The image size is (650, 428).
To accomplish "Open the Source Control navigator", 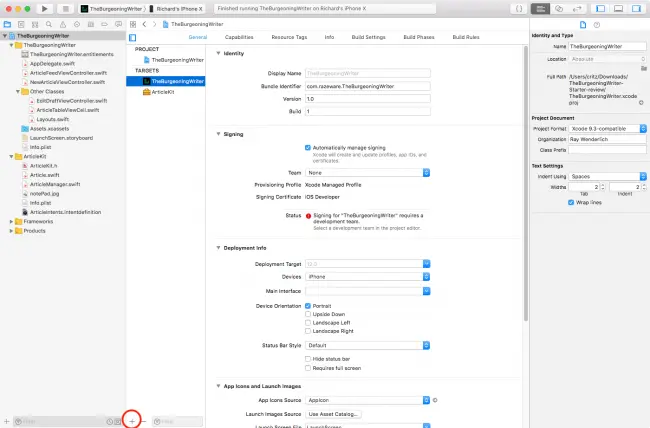I will click(21, 24).
